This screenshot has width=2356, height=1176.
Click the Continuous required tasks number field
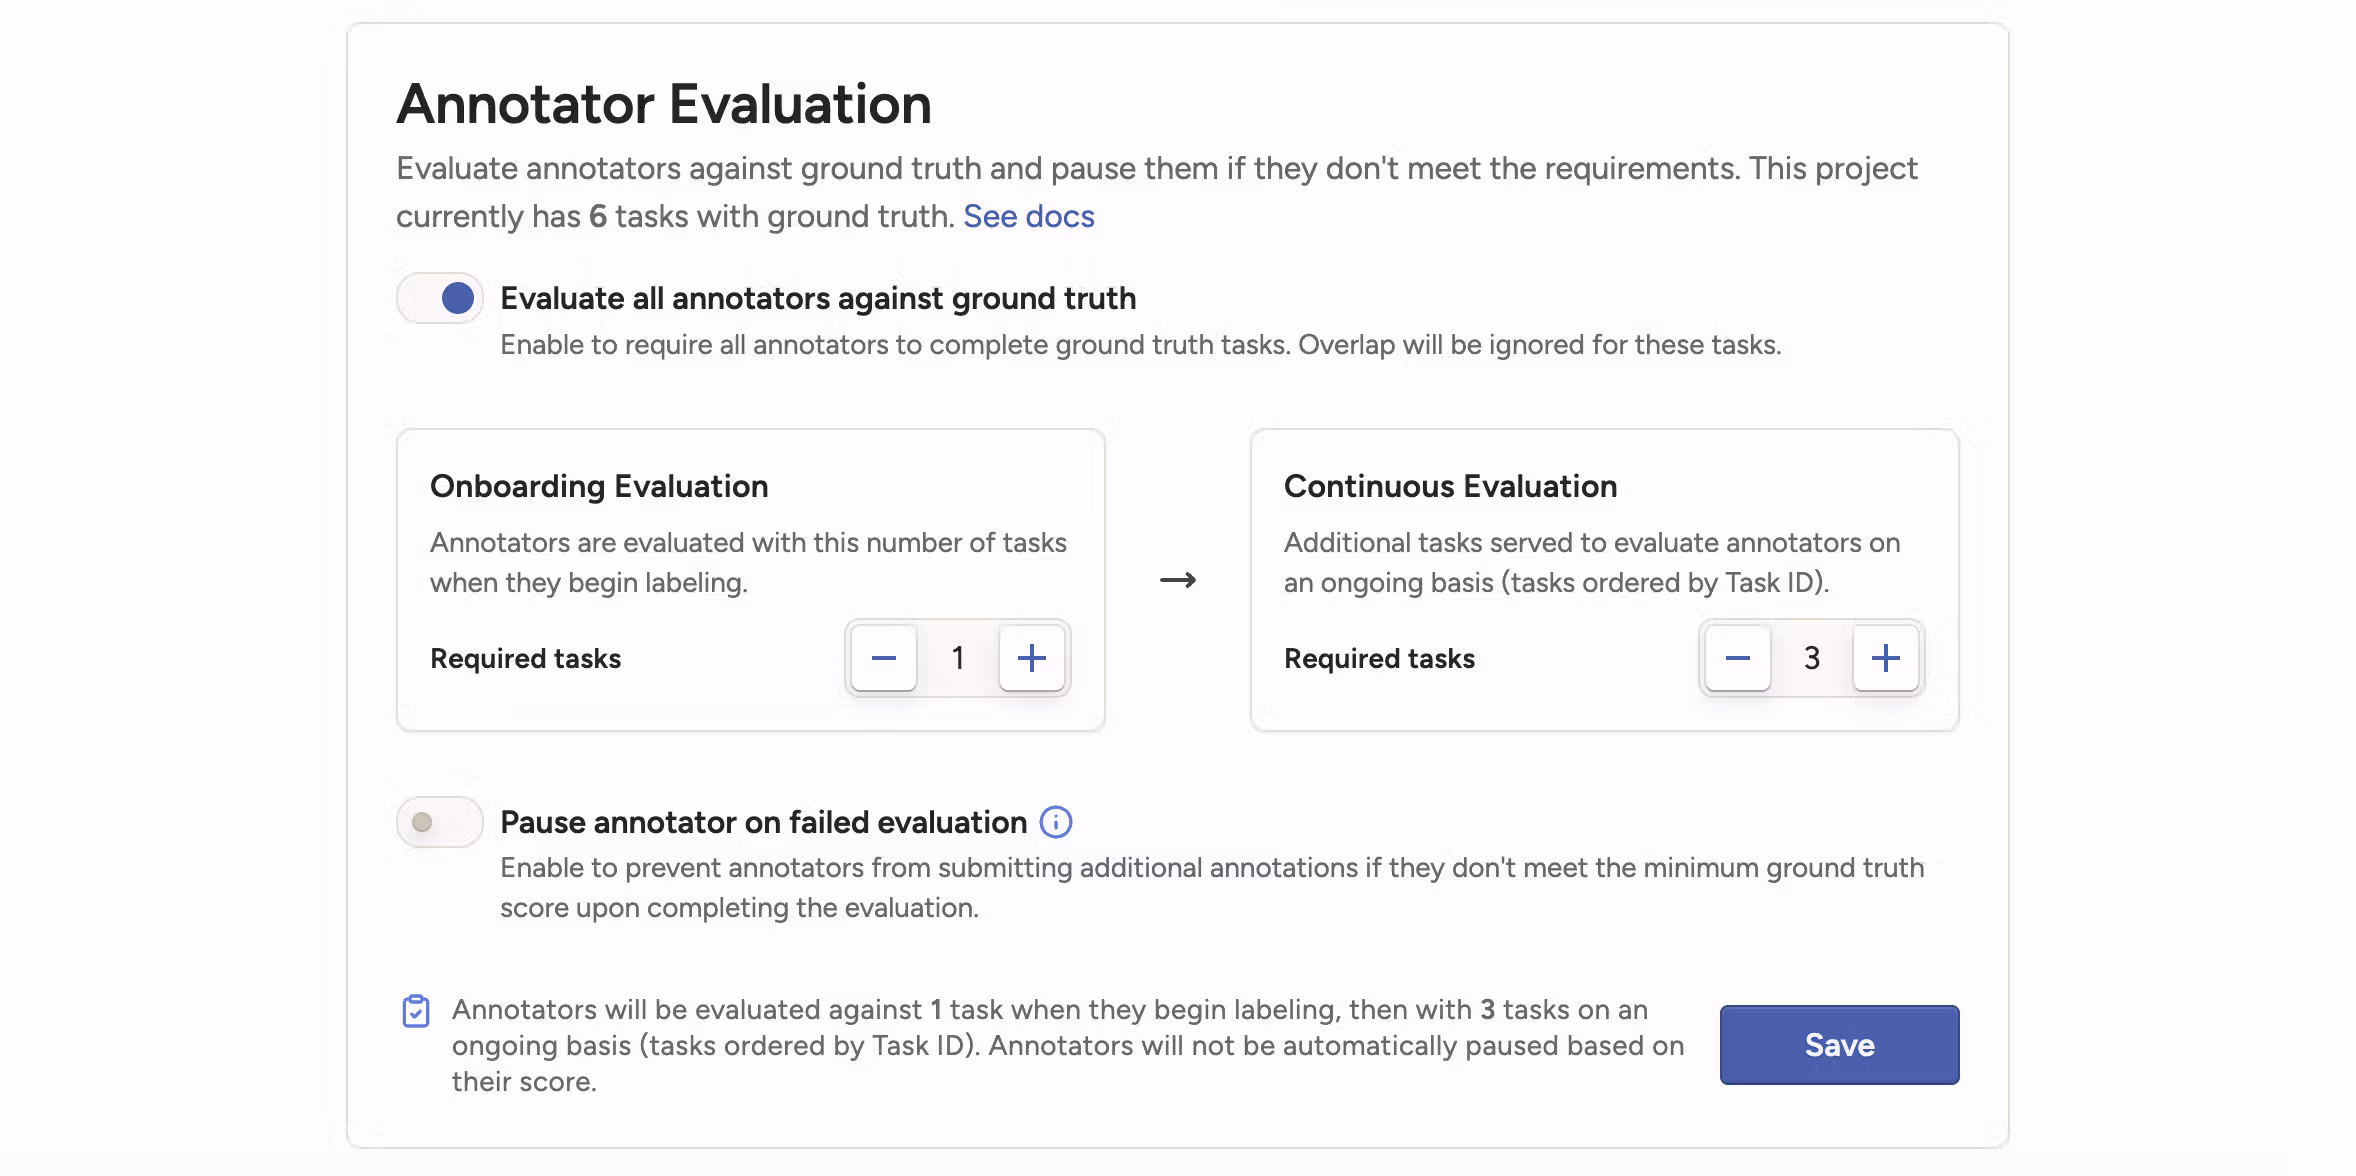point(1811,658)
